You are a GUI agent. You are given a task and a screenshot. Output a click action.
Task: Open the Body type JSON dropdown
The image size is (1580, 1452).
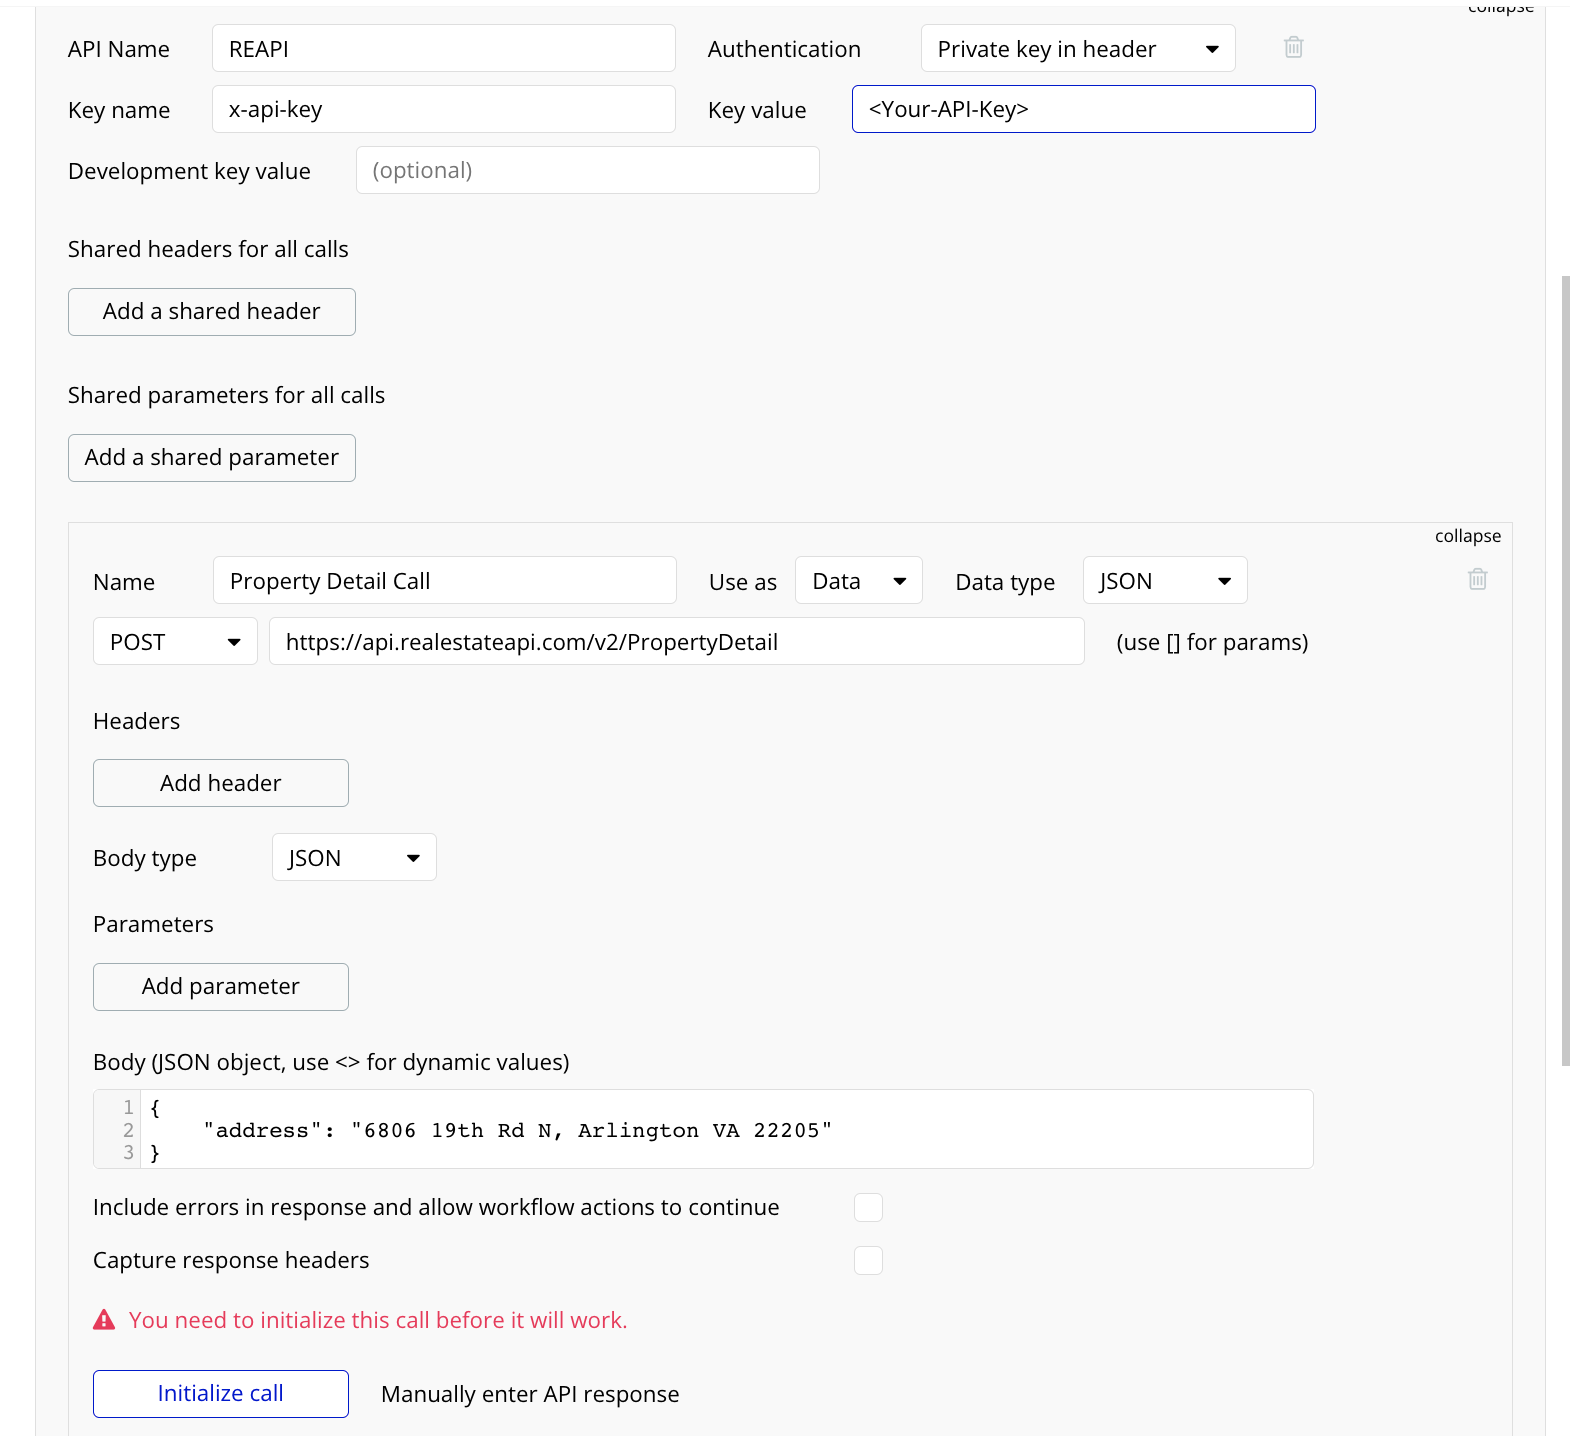[x=354, y=857]
